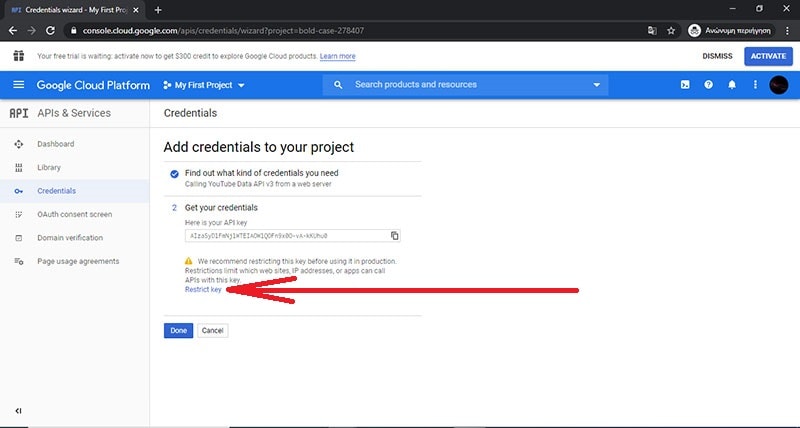Activate Cloud Shell icon
This screenshot has width=800, height=428.
coord(685,85)
